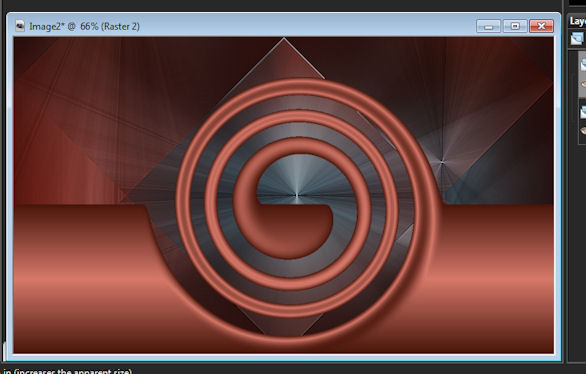Close the Image2 document window
586x374 pixels.
click(541, 26)
